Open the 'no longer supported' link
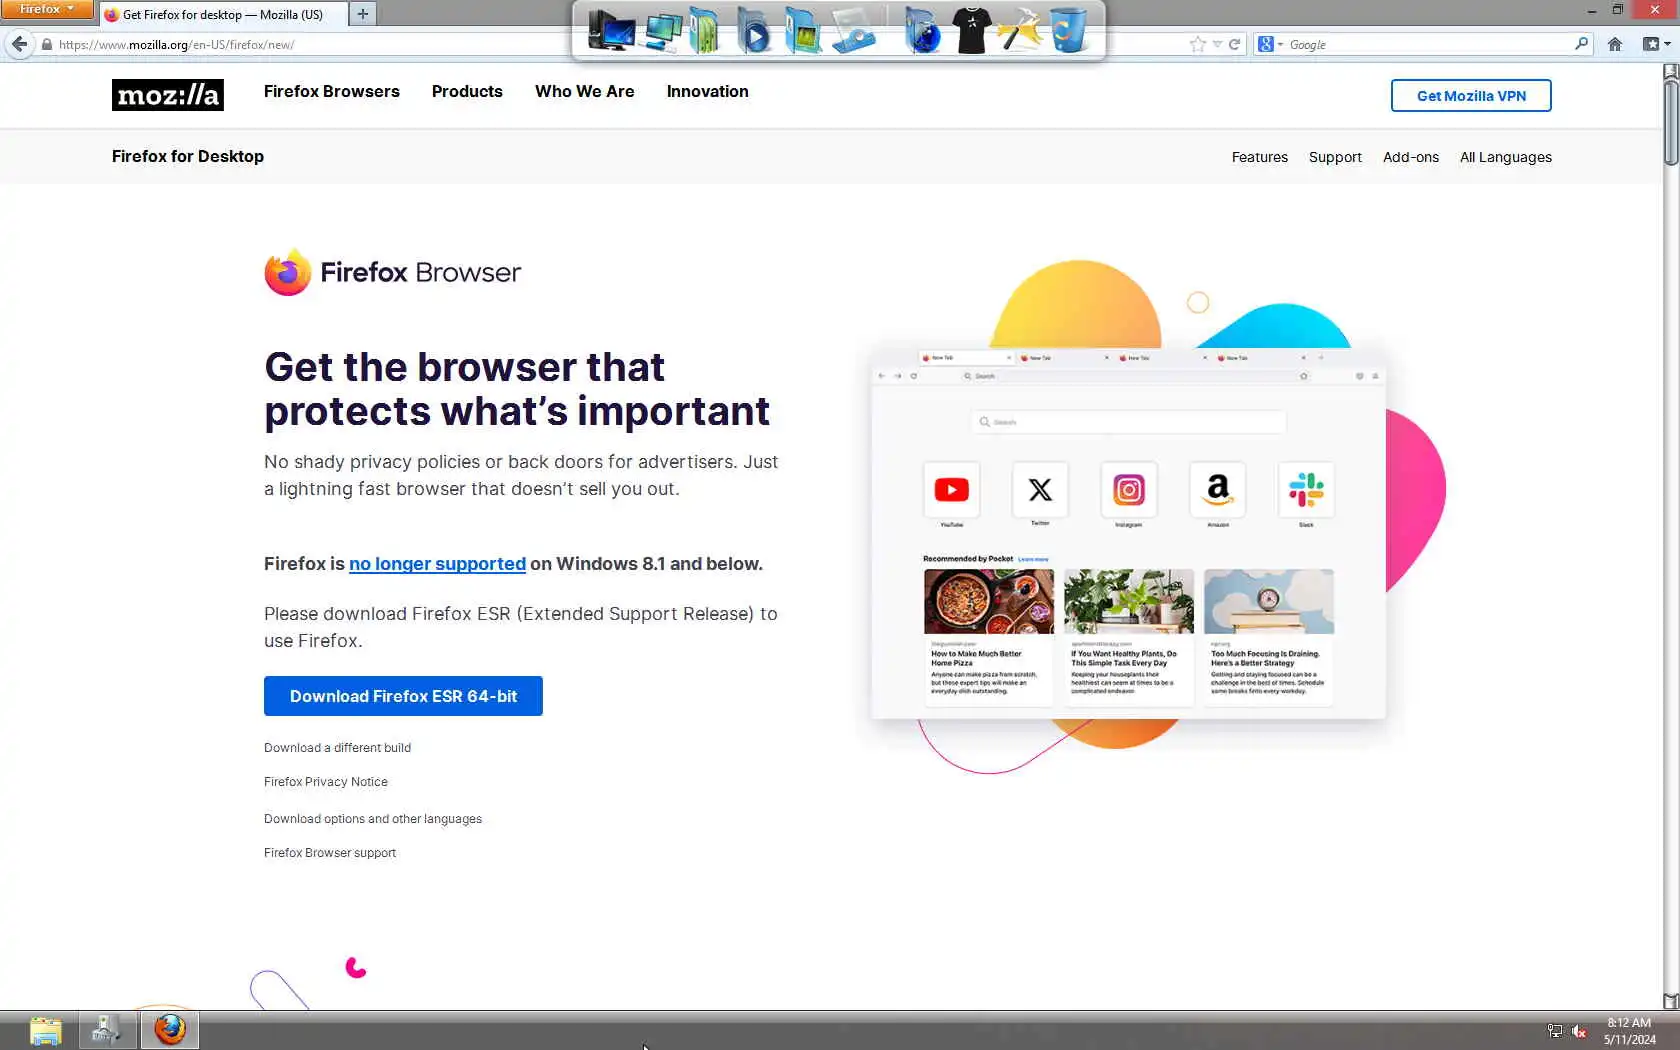 (x=437, y=564)
